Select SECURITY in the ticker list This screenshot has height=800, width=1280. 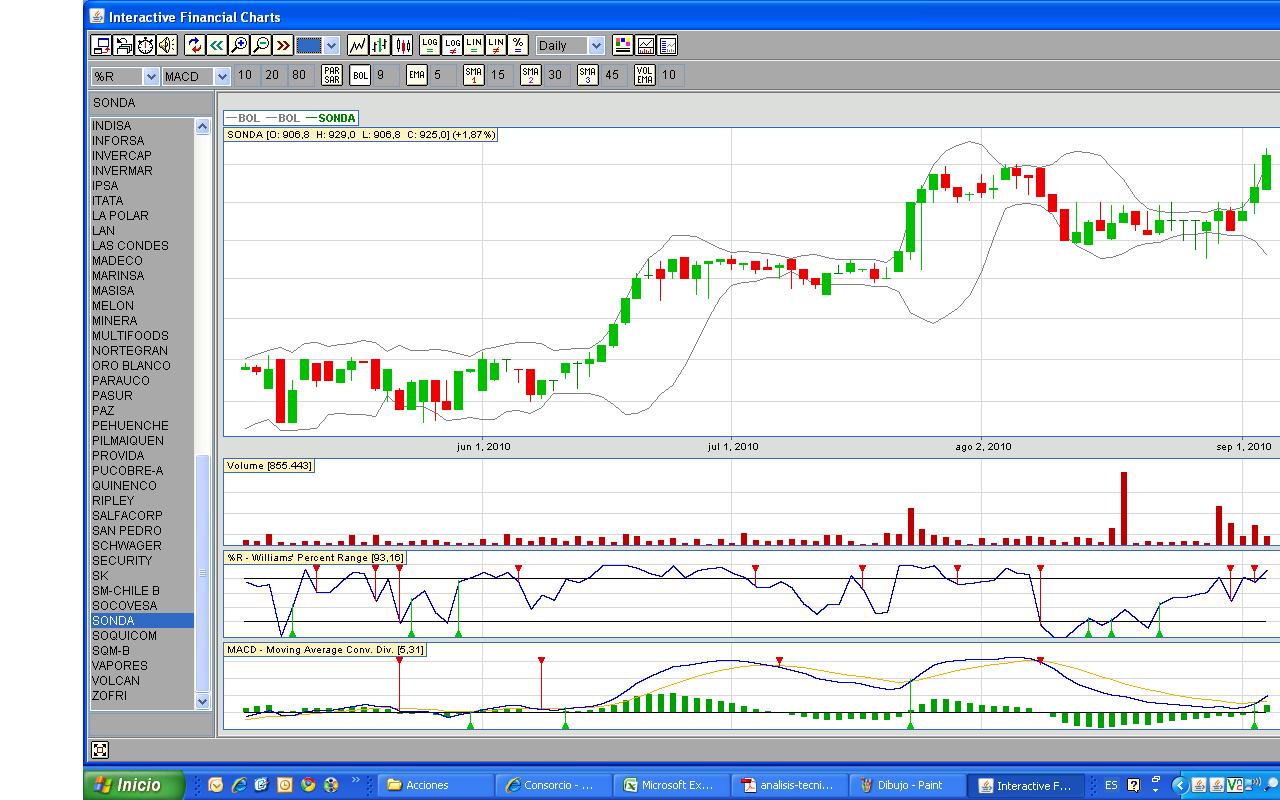click(142, 561)
